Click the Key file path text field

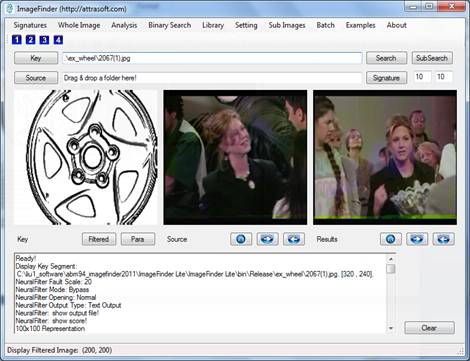(x=212, y=58)
